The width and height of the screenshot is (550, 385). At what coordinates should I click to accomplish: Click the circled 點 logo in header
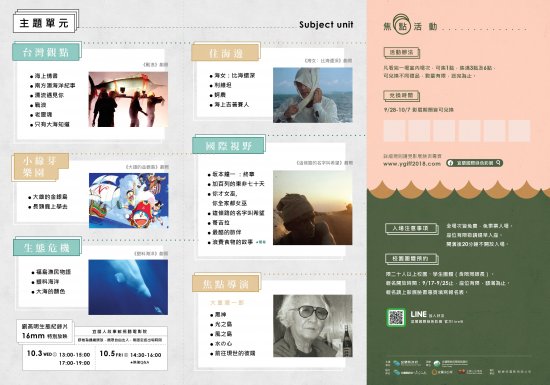[x=402, y=25]
